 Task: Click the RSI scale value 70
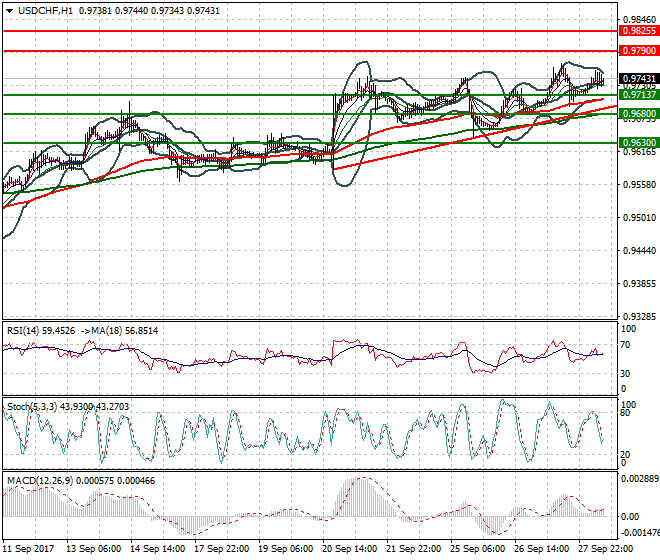pyautogui.click(x=625, y=345)
